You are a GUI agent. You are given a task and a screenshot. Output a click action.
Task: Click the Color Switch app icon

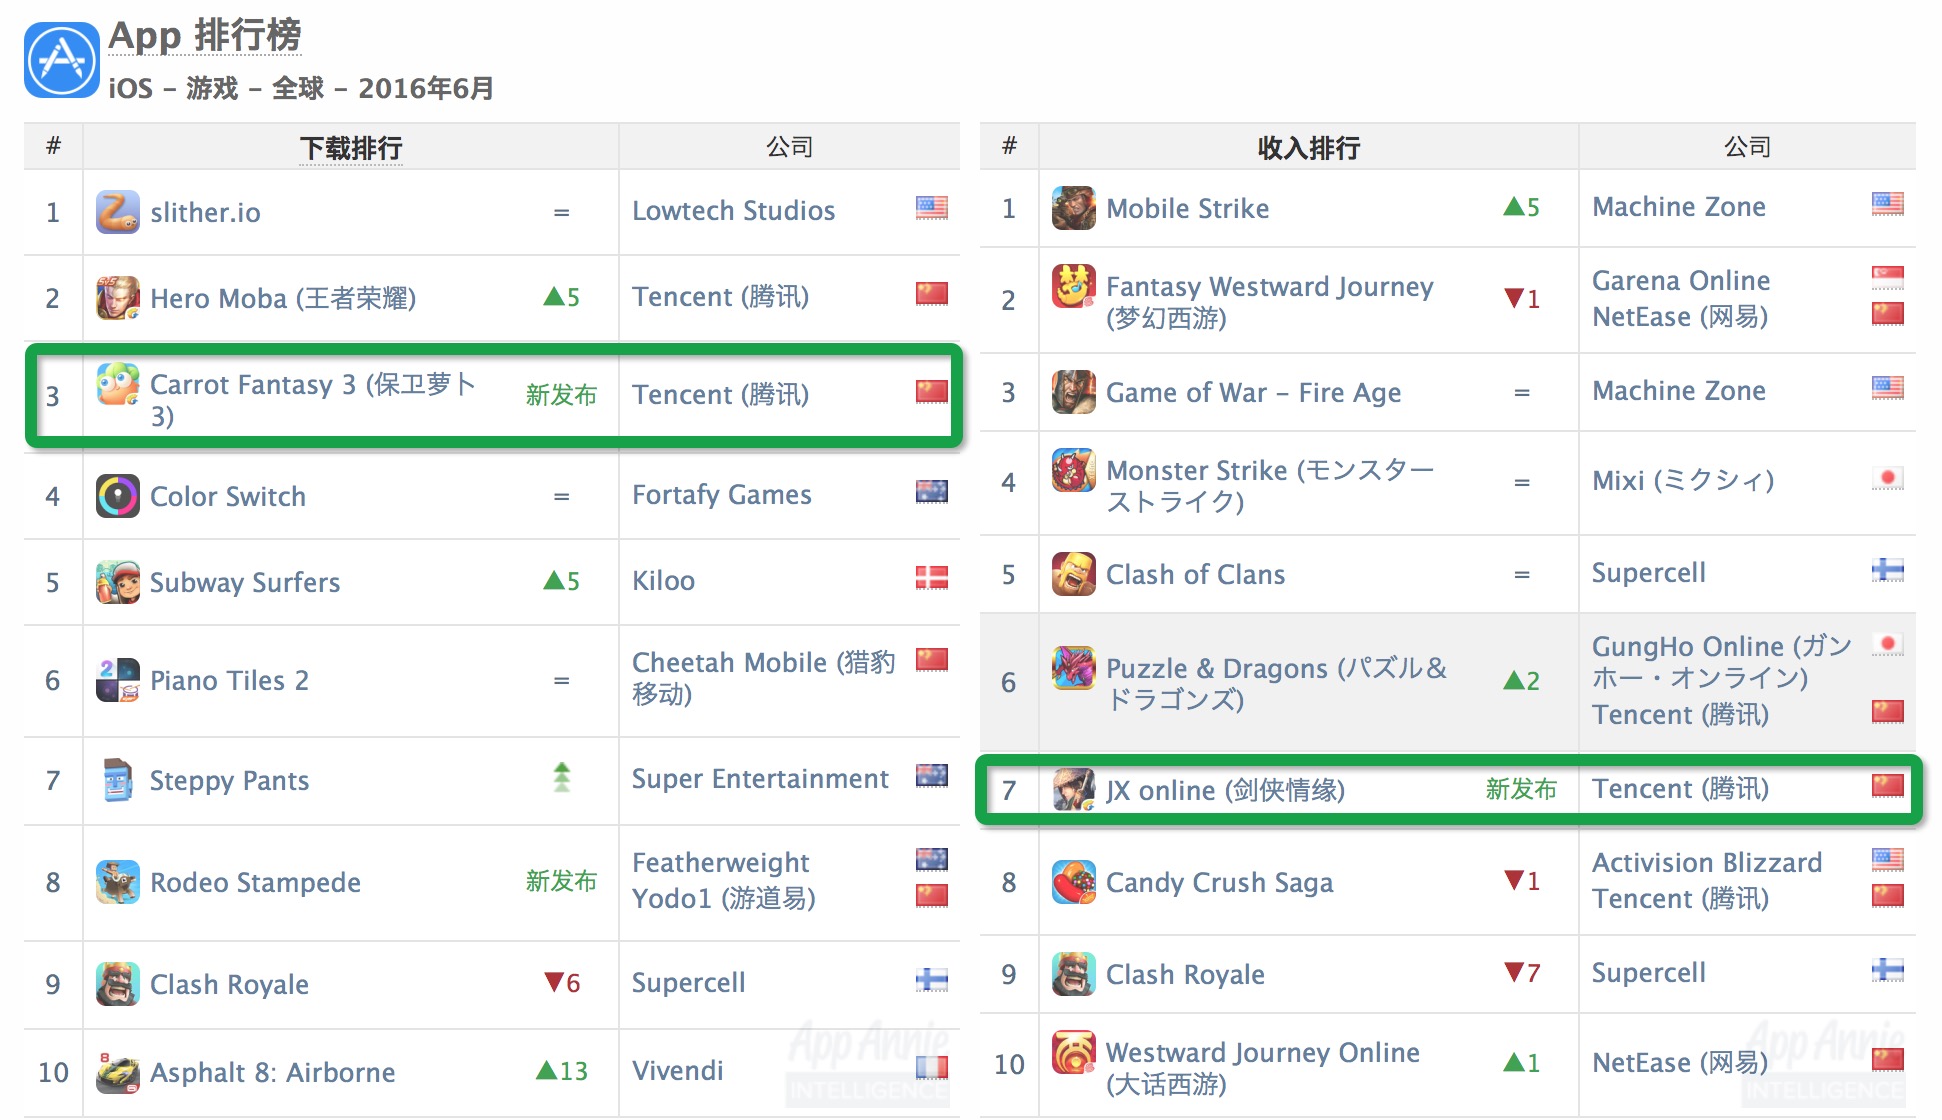pyautogui.click(x=118, y=496)
